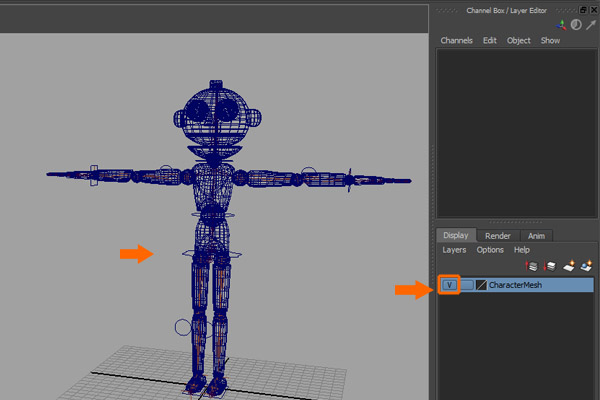The height and width of the screenshot is (400, 600).
Task: Select the Display layer tab
Action: coord(456,235)
